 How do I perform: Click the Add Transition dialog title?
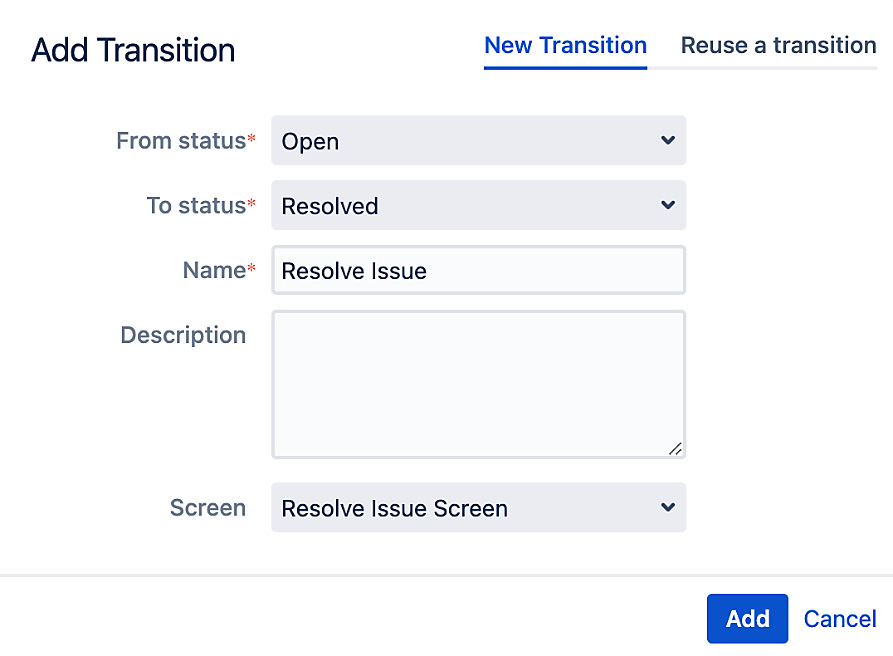133,49
